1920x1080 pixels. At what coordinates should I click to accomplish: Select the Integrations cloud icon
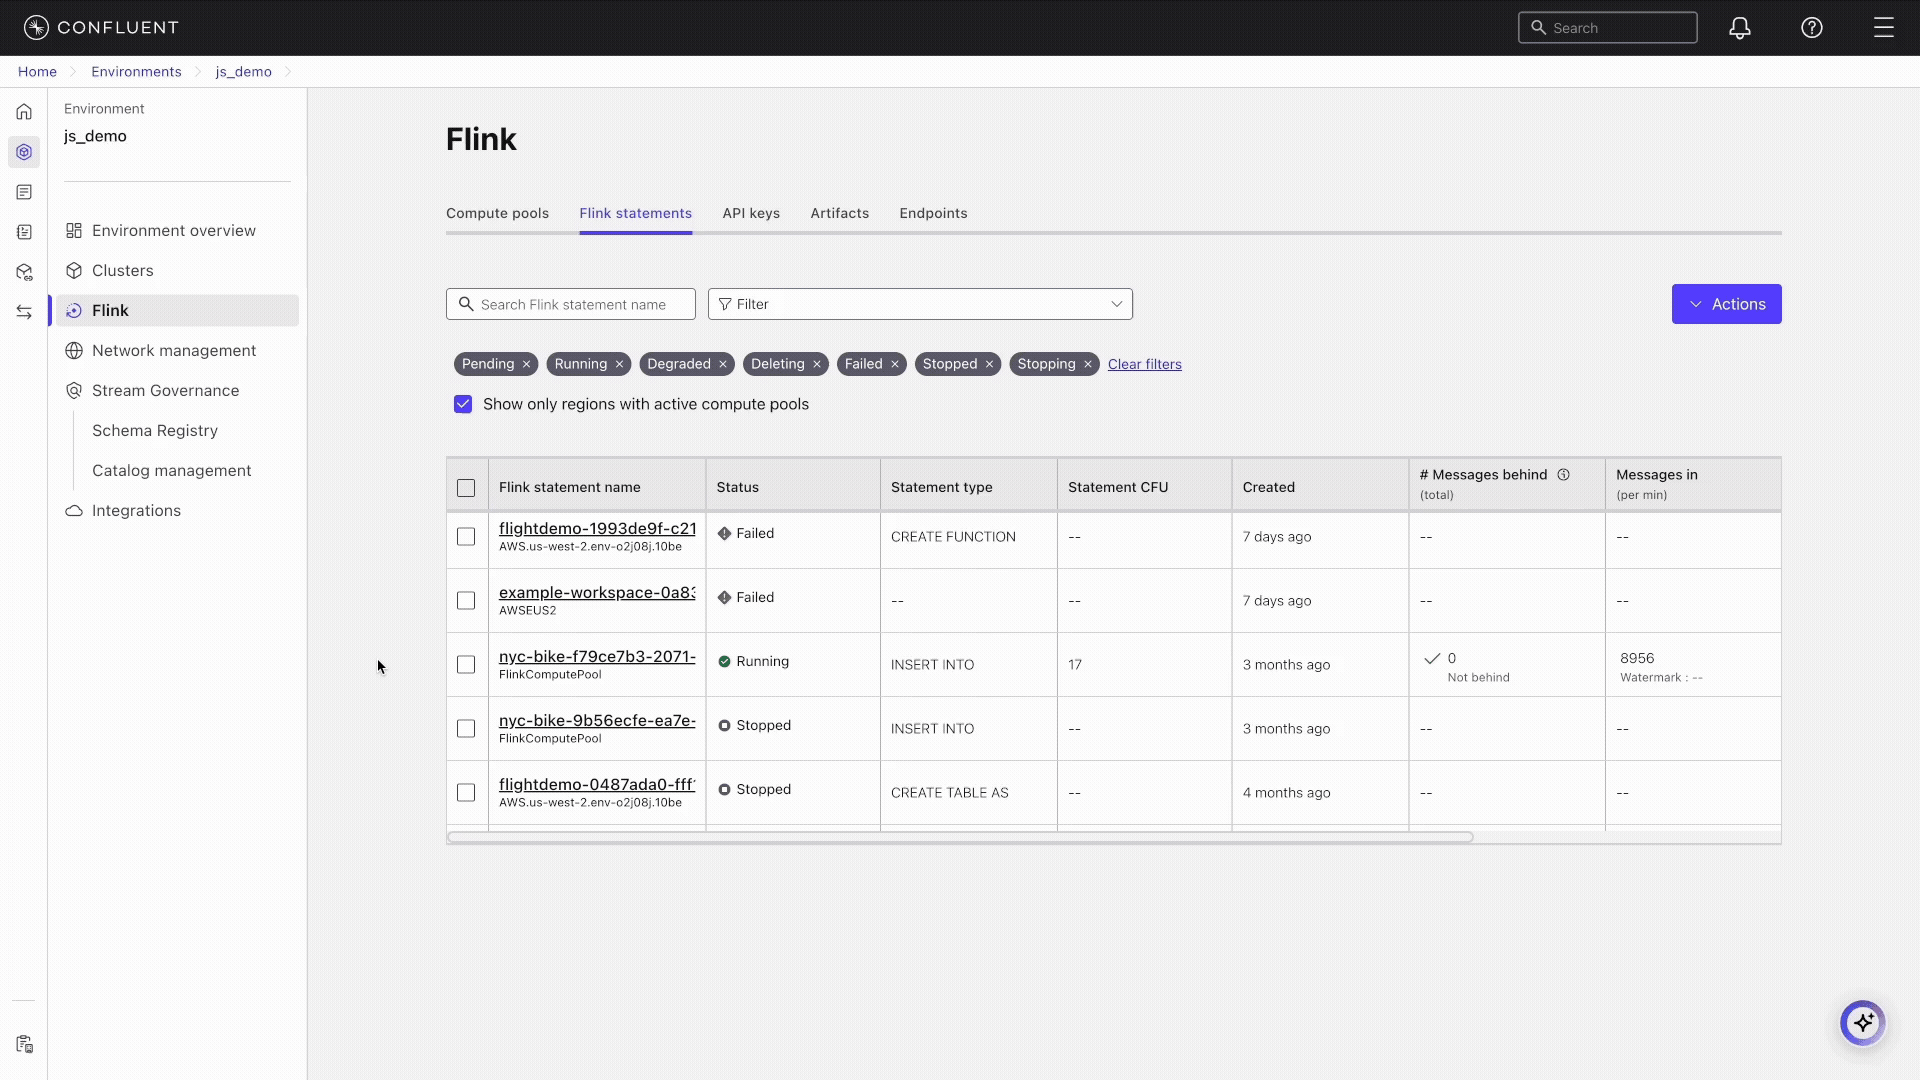[73, 511]
